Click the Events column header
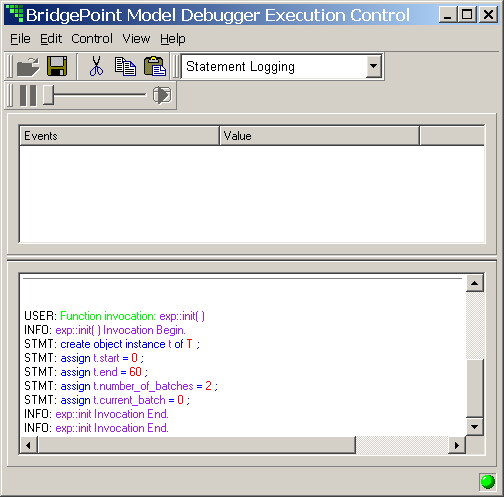Screen dimensions: 504x497 pyautogui.click(x=119, y=136)
